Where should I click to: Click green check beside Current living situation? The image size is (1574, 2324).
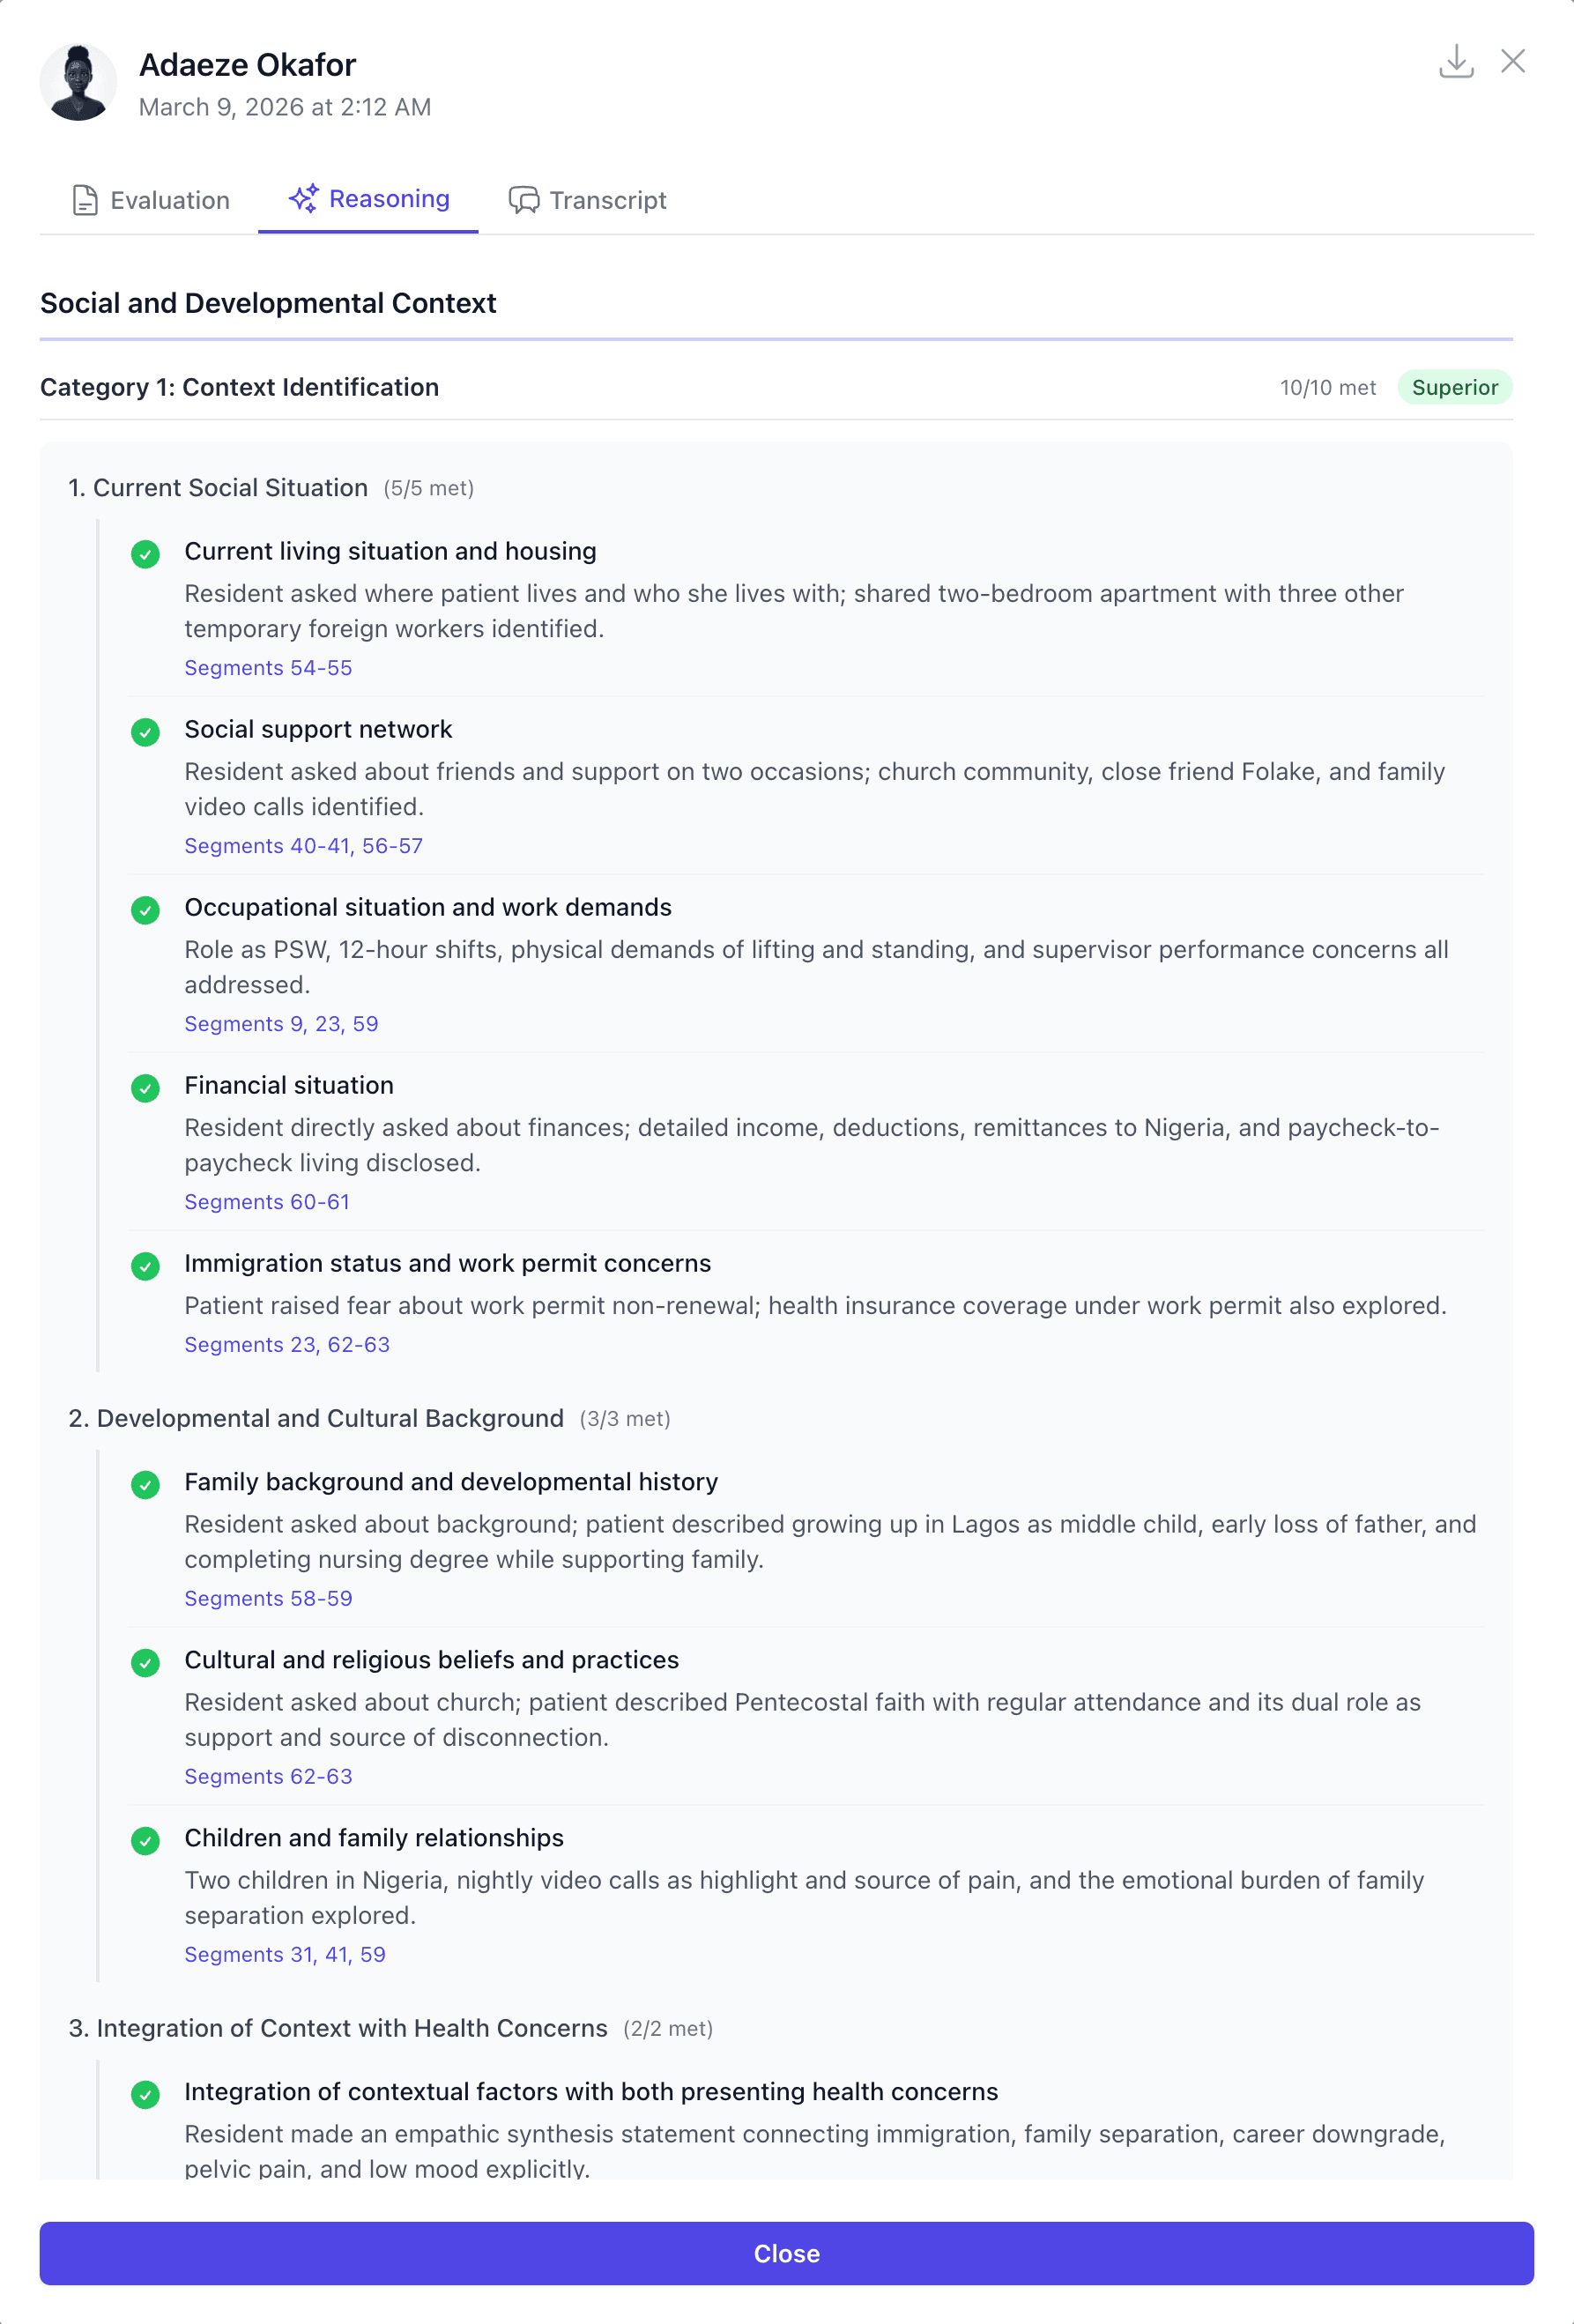point(145,554)
